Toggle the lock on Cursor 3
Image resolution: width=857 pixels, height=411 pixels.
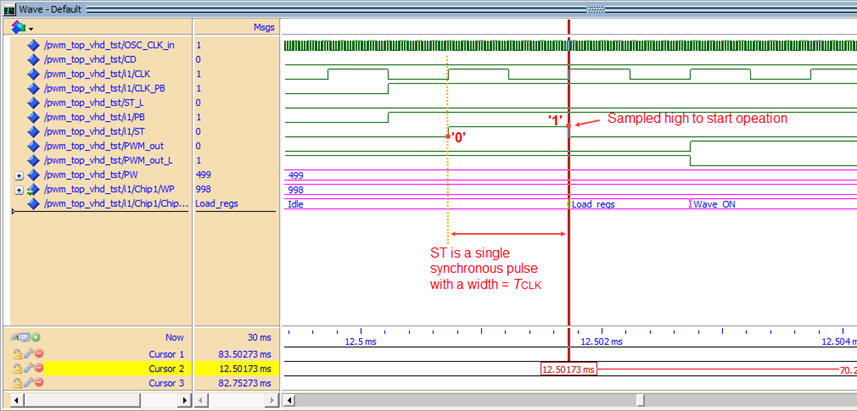18,382
